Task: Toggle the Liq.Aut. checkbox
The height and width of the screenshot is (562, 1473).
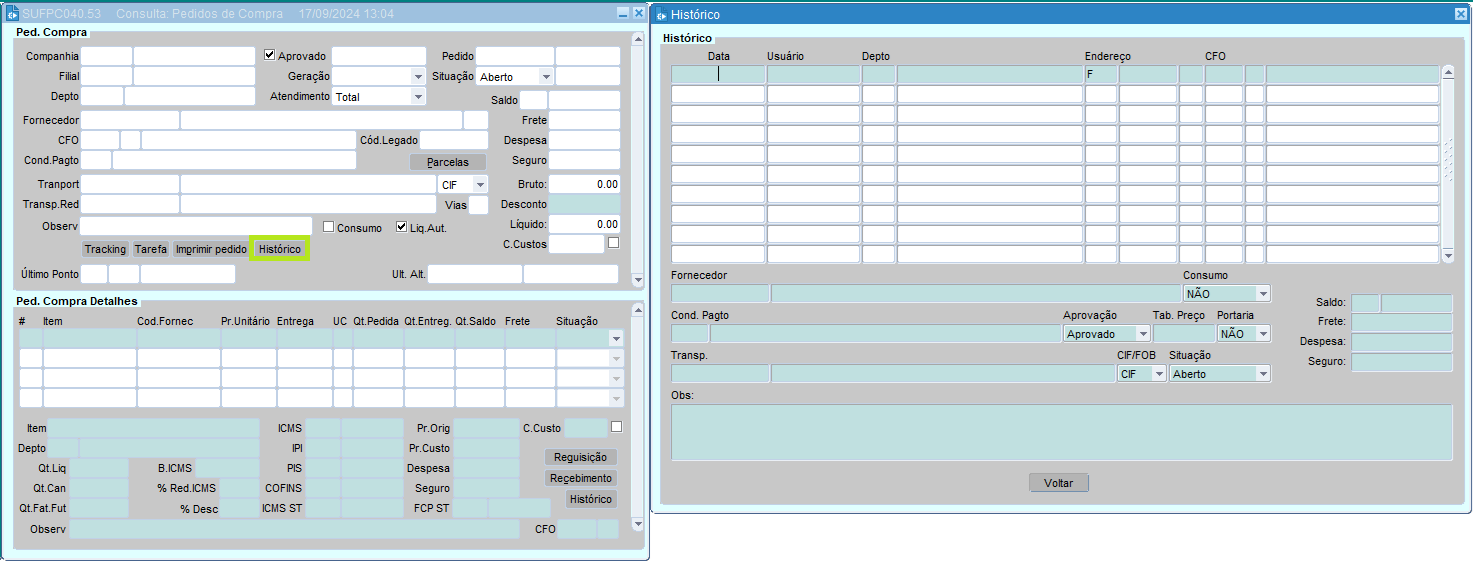Action: tap(402, 227)
